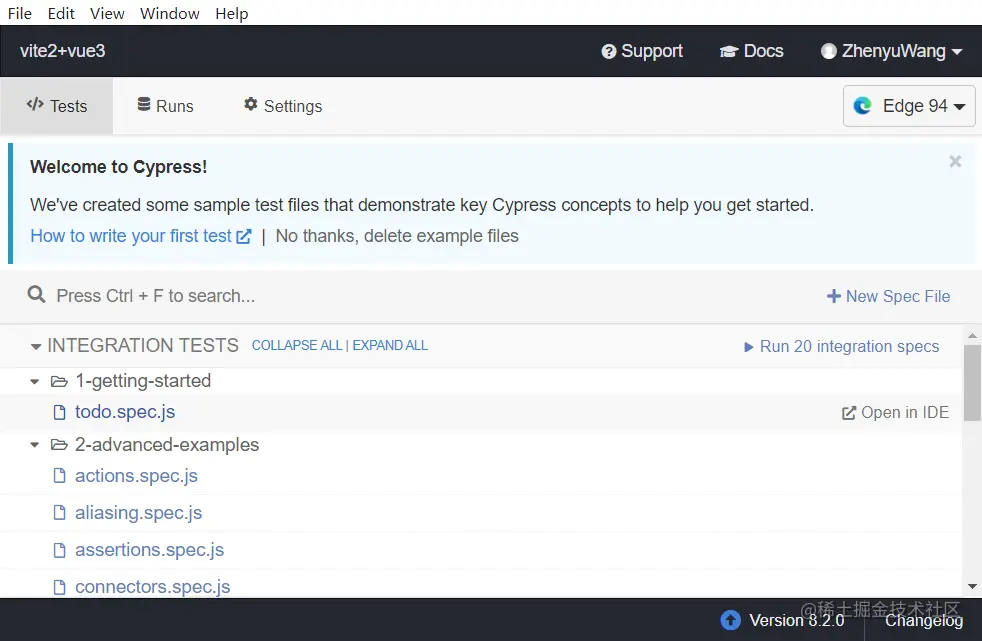Image resolution: width=982 pixels, height=641 pixels.
Task: Open connectors.spec.js
Action: pos(153,587)
